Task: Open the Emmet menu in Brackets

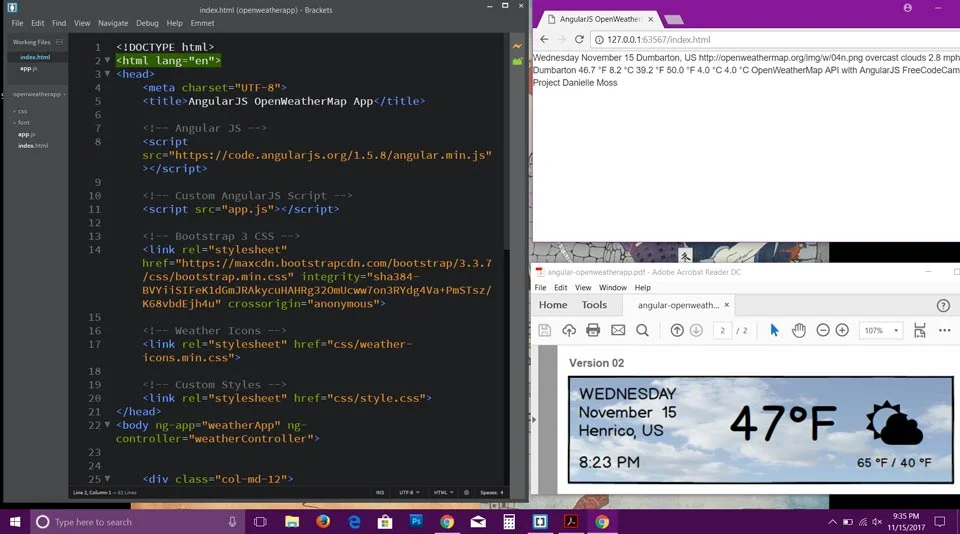Action: [x=202, y=23]
